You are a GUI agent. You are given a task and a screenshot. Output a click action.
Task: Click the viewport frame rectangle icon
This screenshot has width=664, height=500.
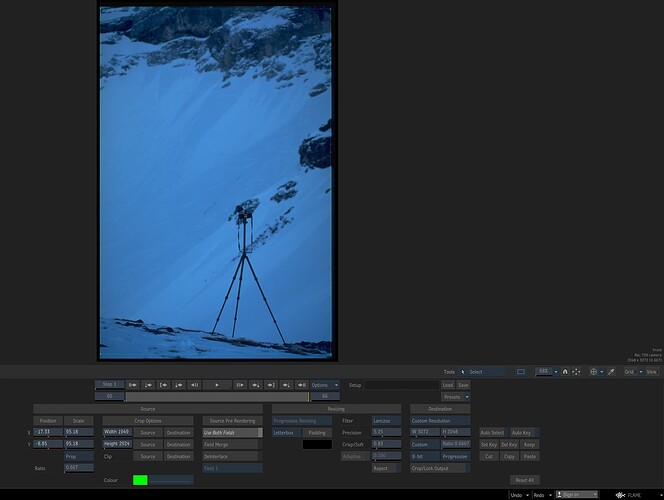tap(520, 371)
